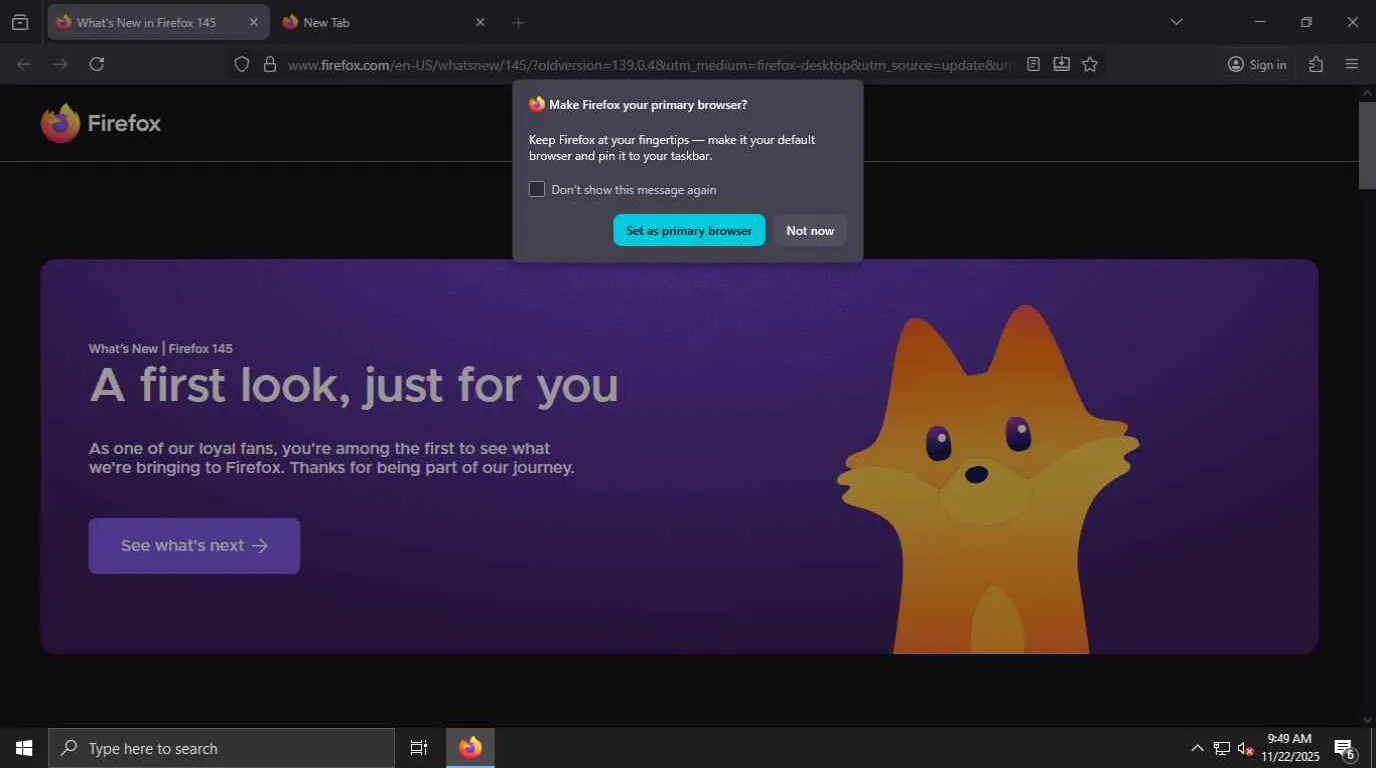Click the page's vertical scrollbar thumb
The height and width of the screenshot is (768, 1376).
[1367, 144]
